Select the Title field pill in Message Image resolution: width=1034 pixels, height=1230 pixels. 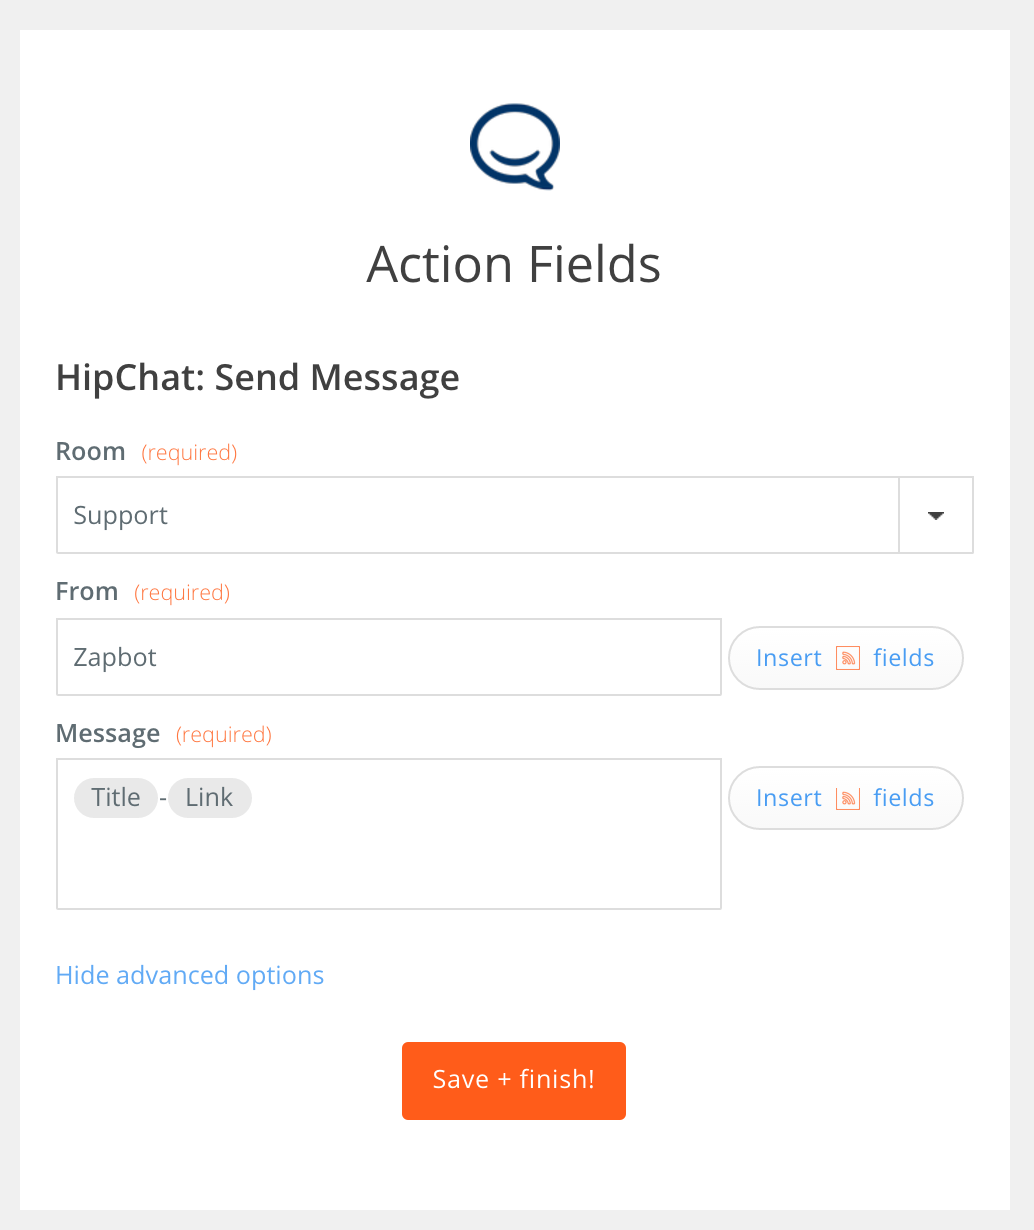click(116, 797)
